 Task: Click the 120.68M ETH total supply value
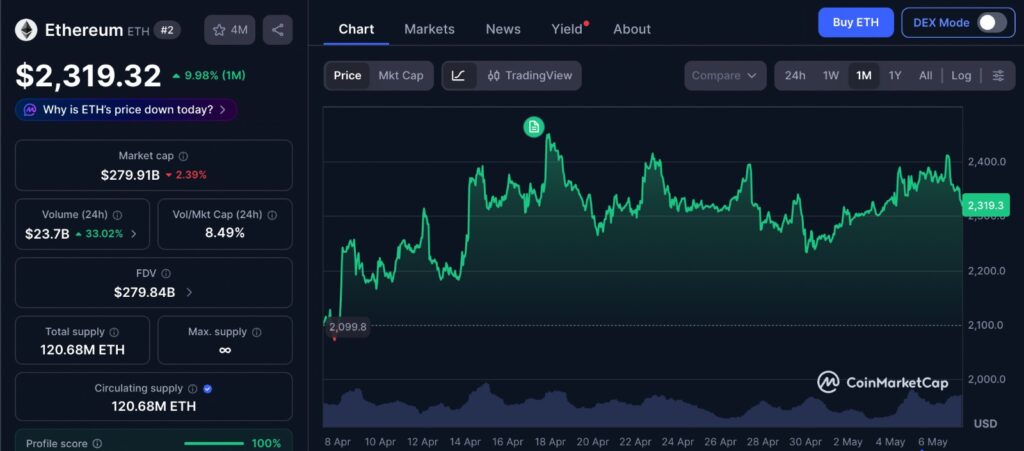click(x=82, y=350)
